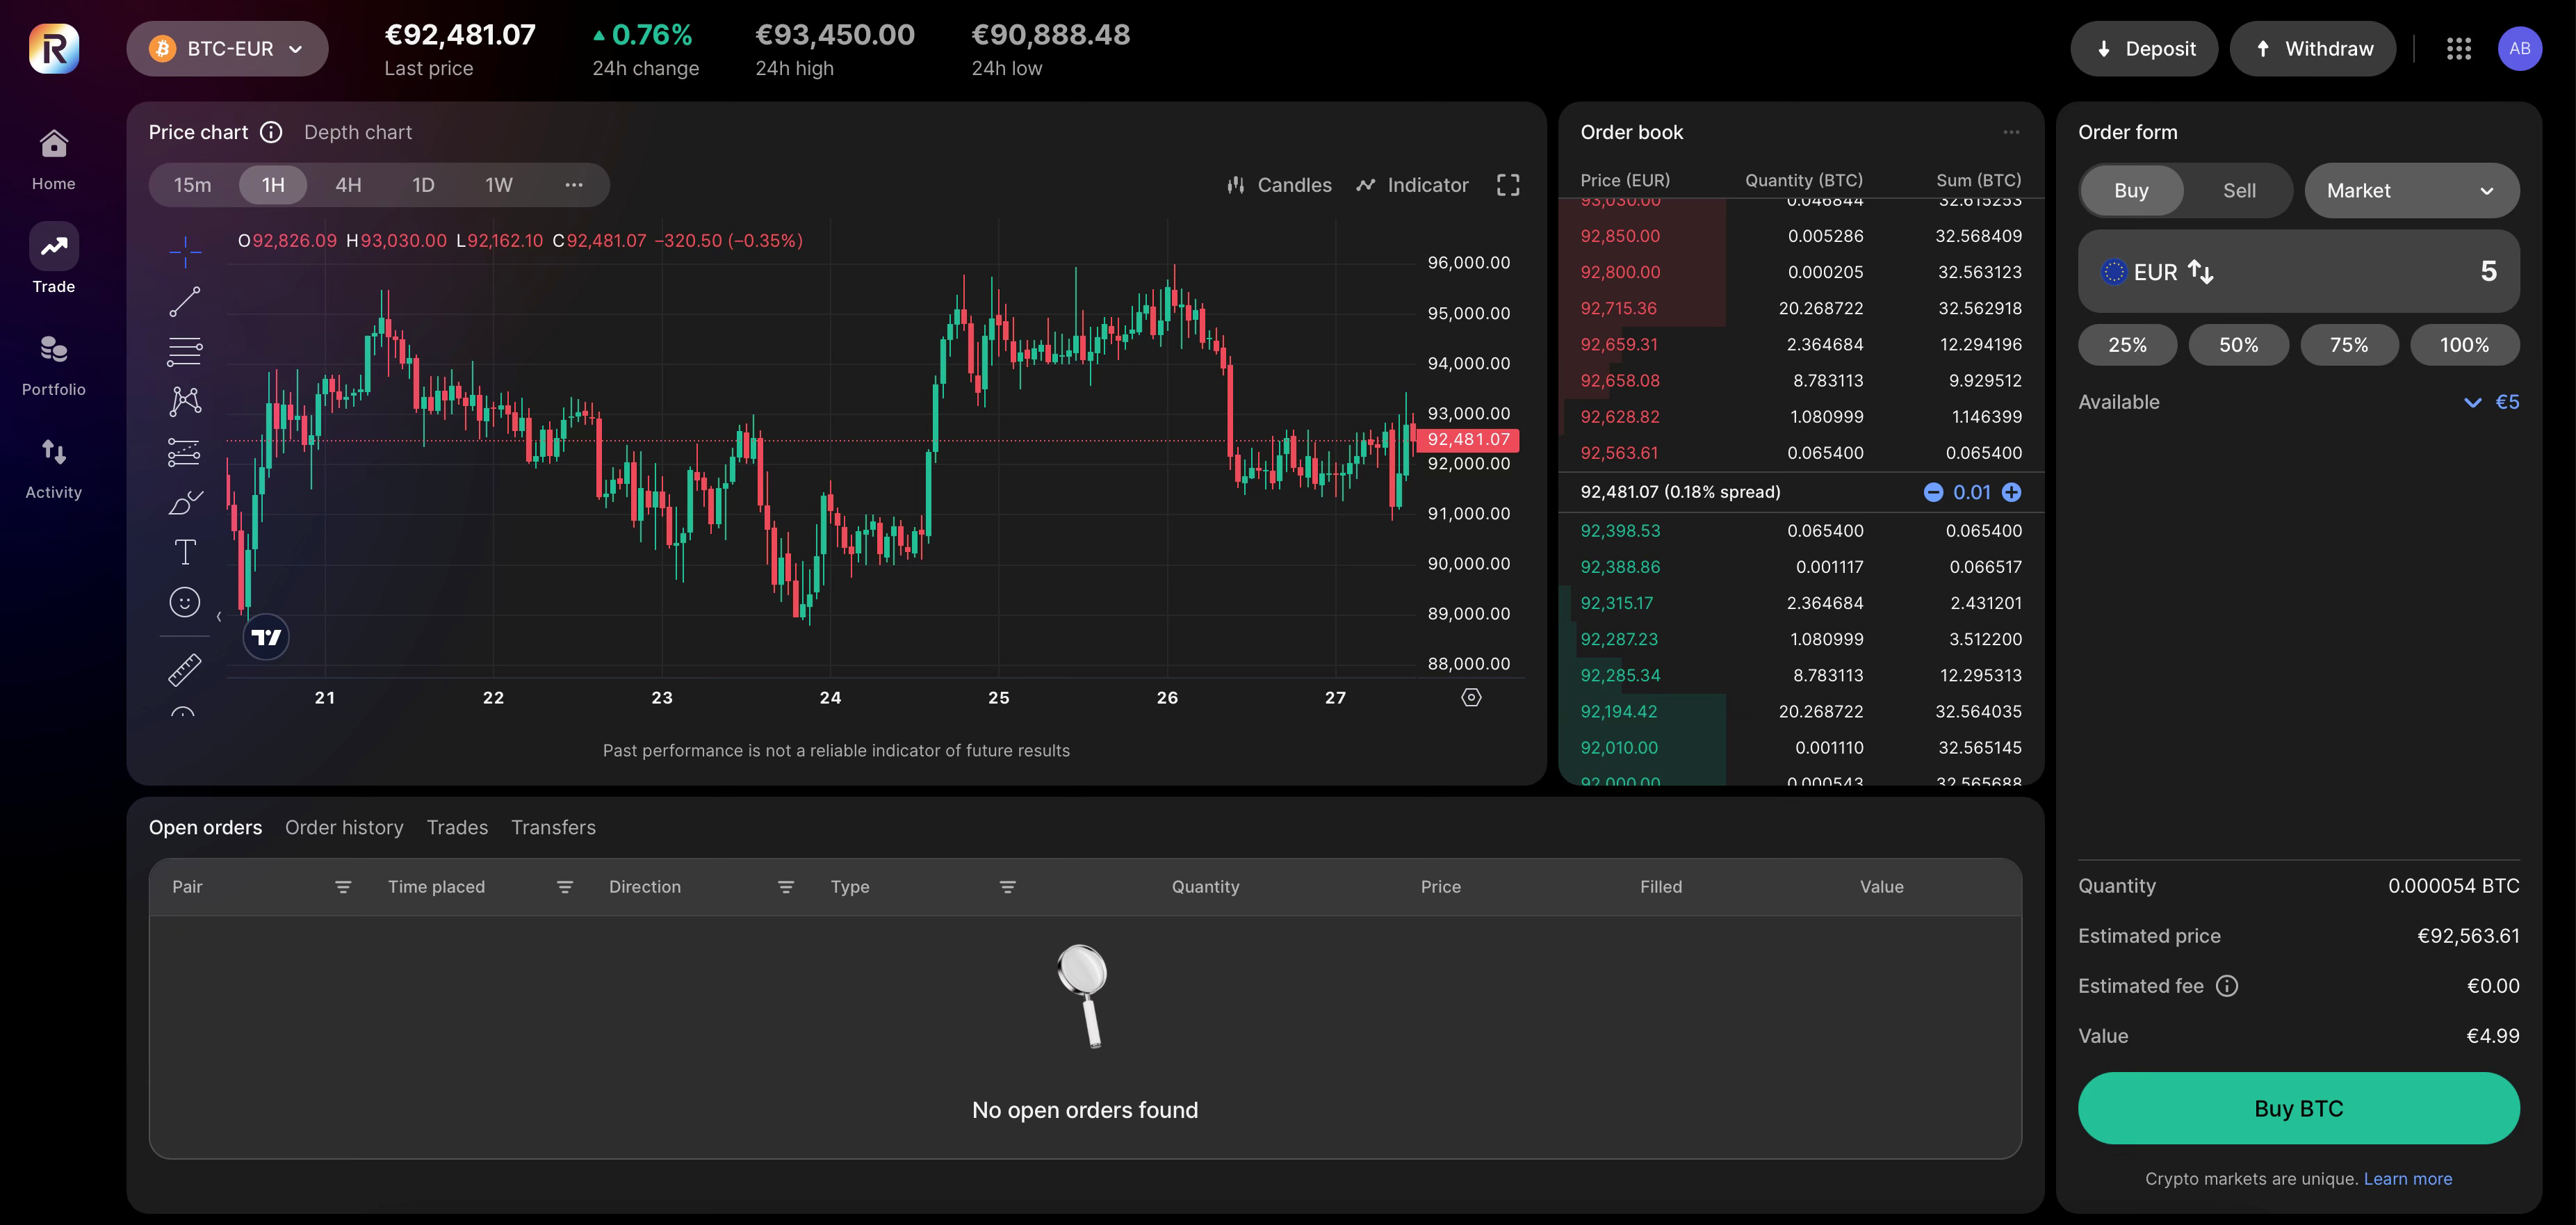Open the emoji sticker tool
Viewport: 2576px width, 1225px height.
pyautogui.click(x=185, y=602)
